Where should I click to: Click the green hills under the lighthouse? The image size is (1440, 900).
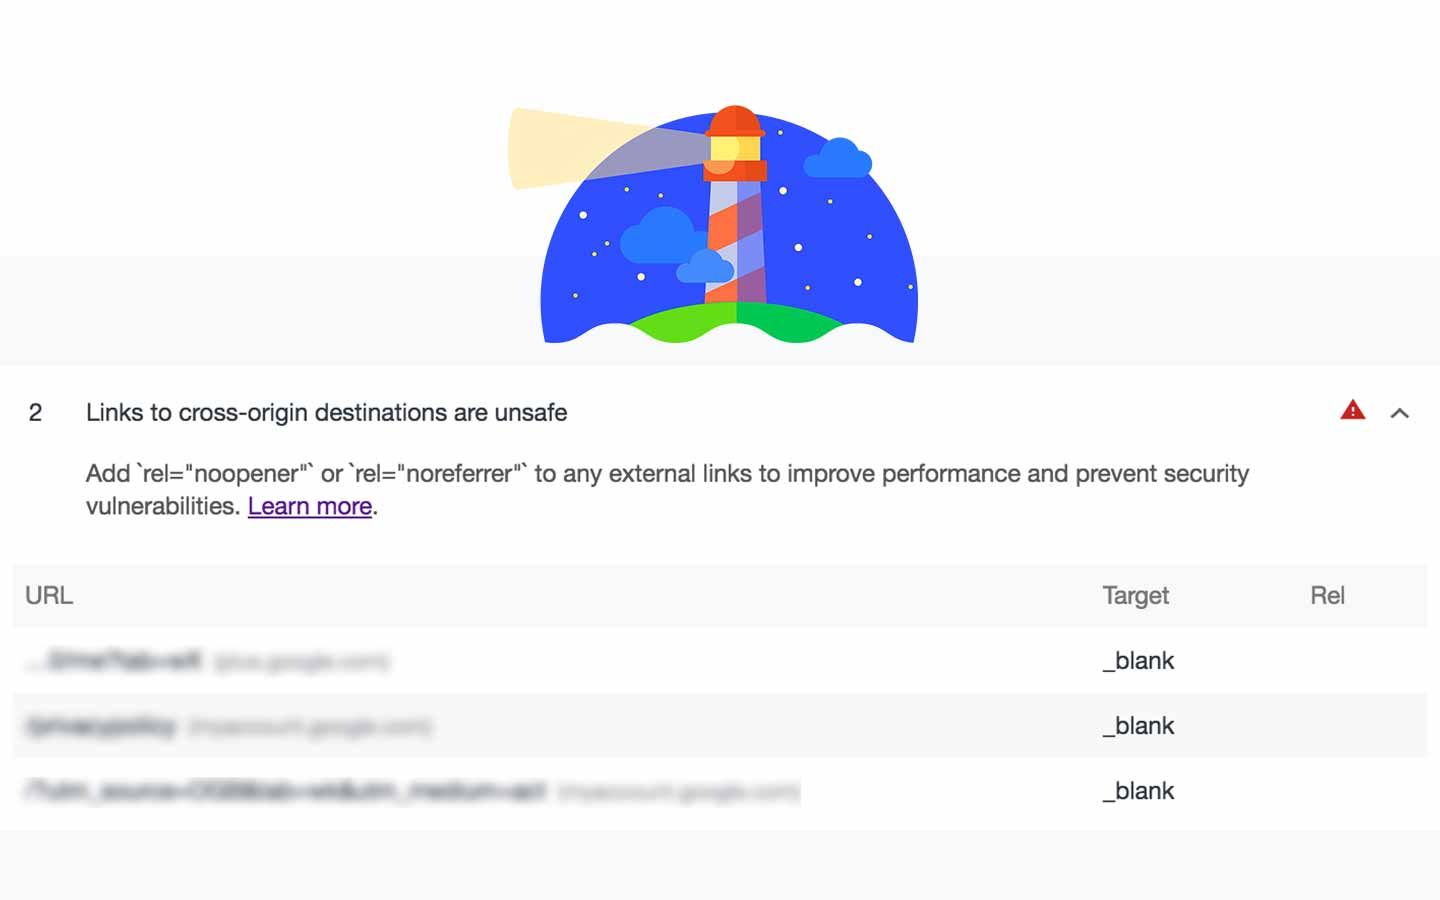(736, 322)
